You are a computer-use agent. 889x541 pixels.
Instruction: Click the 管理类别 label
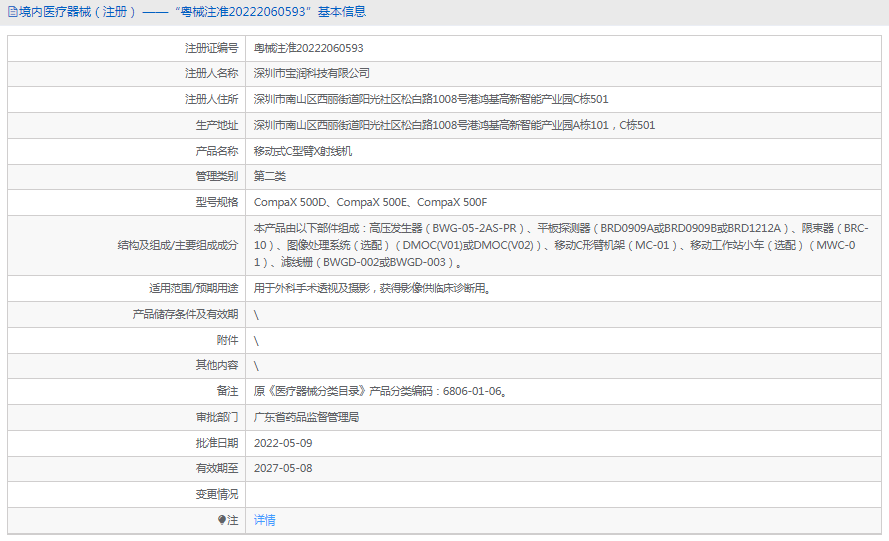pos(217,176)
